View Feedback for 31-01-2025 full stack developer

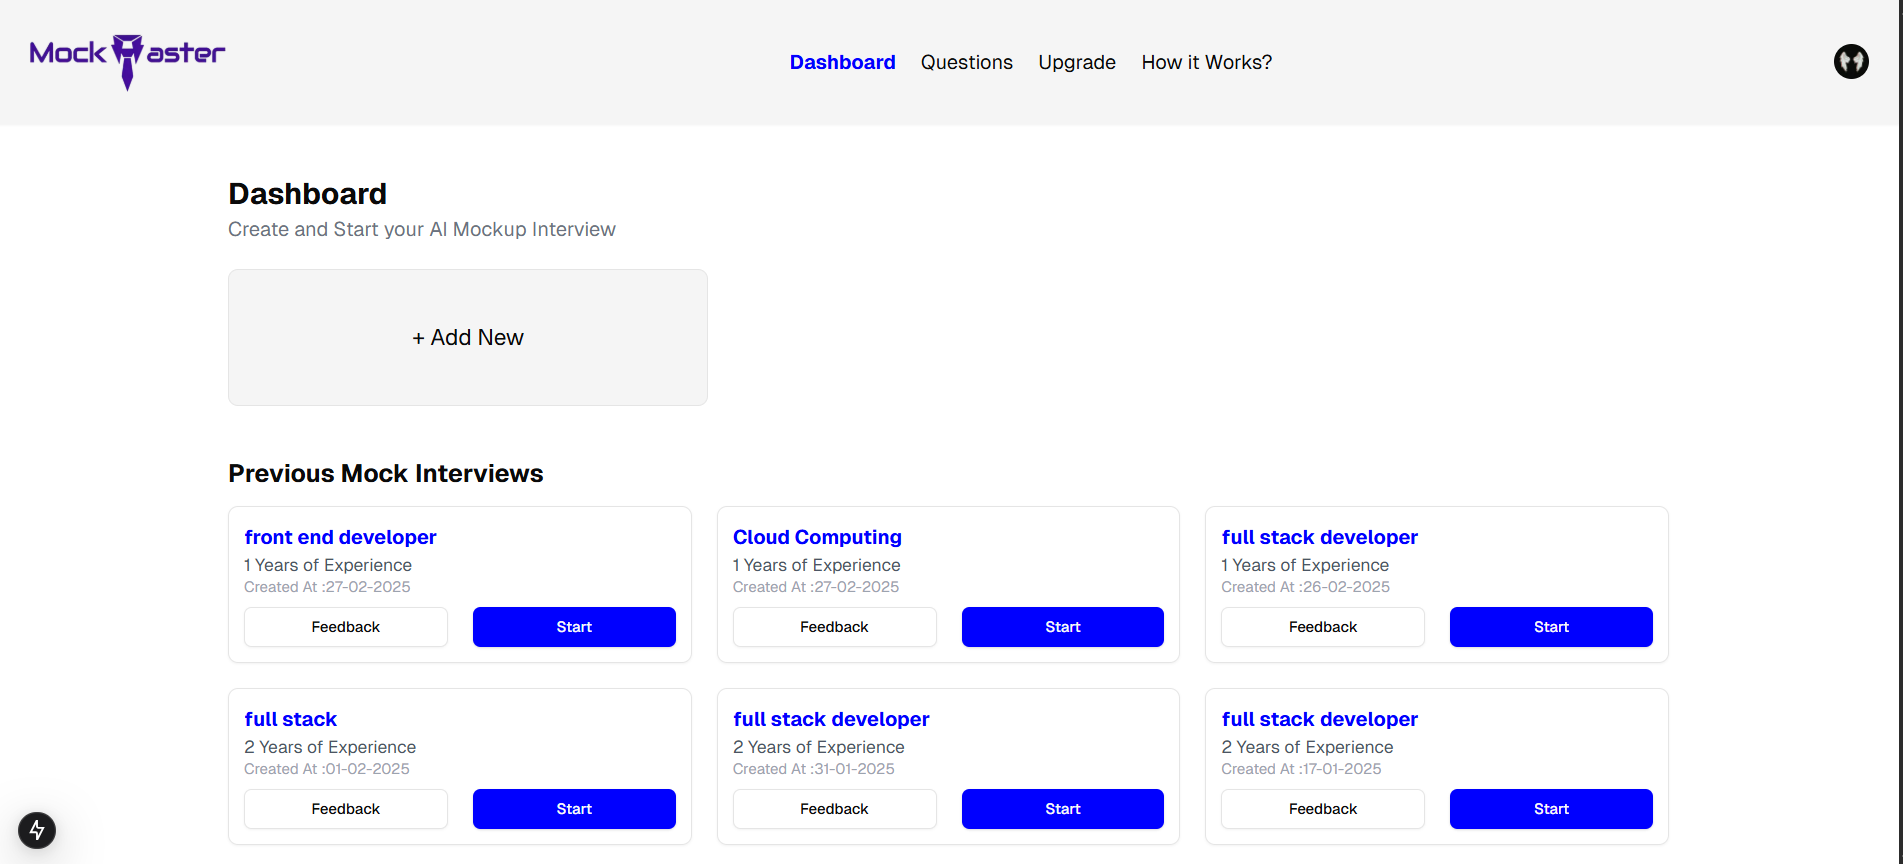[x=834, y=809]
